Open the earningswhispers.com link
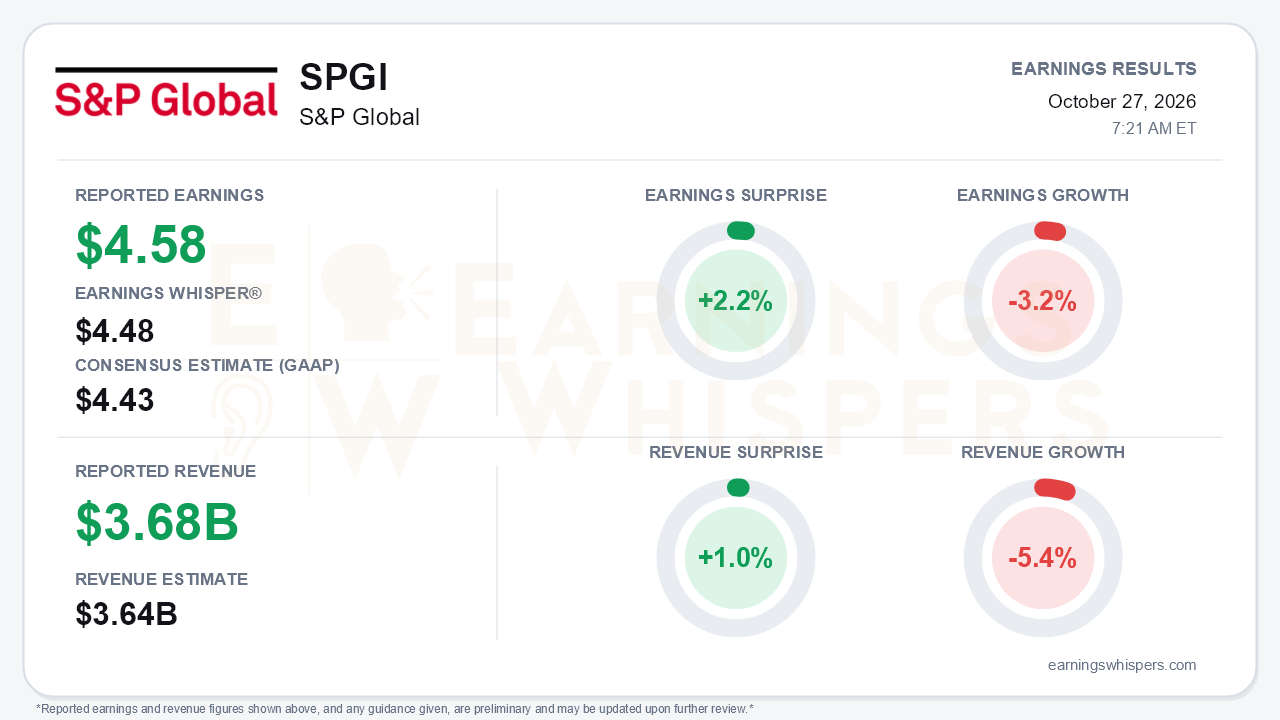The height and width of the screenshot is (720, 1280). 1122,665
